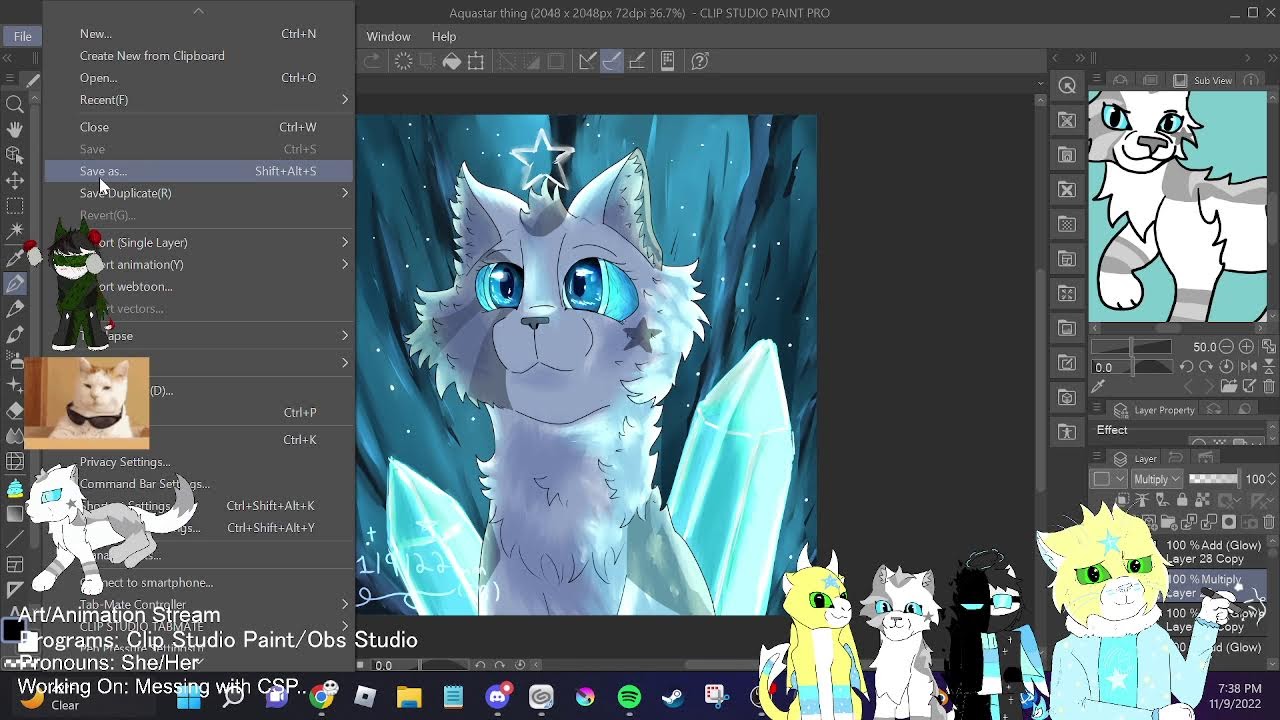This screenshot has width=1280, height=720.
Task: Open the Window menu
Action: (x=388, y=36)
